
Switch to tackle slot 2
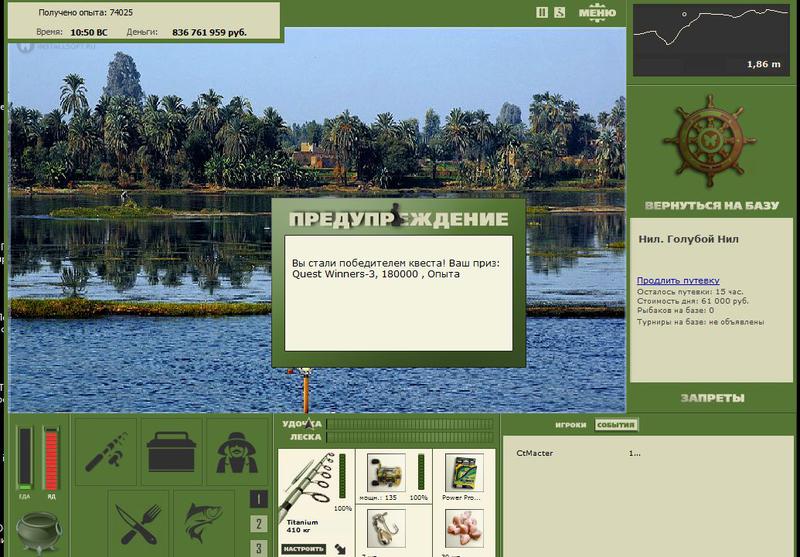tap(259, 524)
